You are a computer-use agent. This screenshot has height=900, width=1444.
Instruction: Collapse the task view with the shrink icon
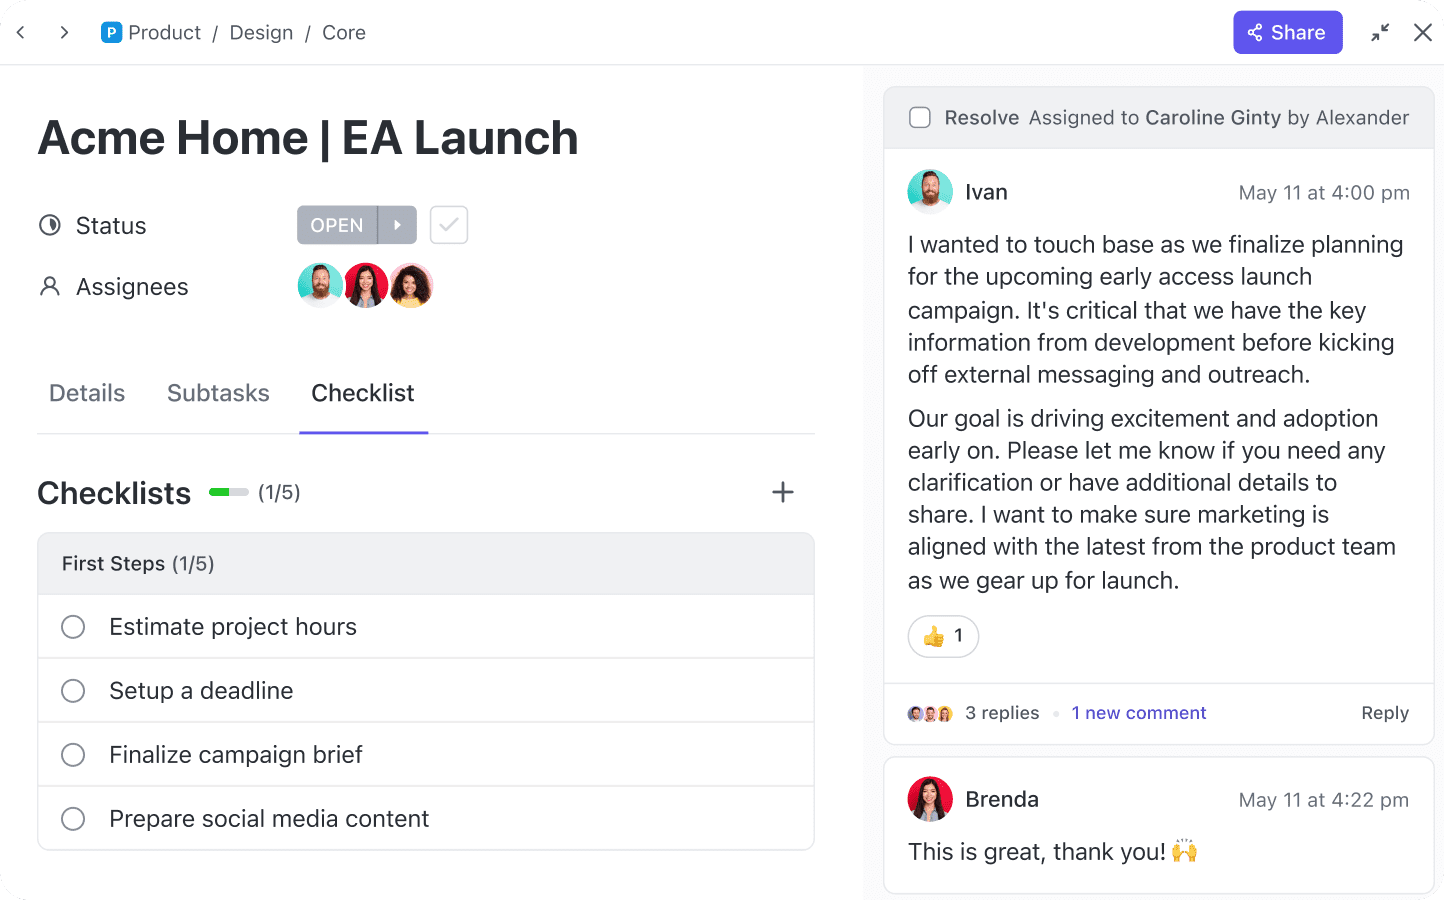[1380, 32]
